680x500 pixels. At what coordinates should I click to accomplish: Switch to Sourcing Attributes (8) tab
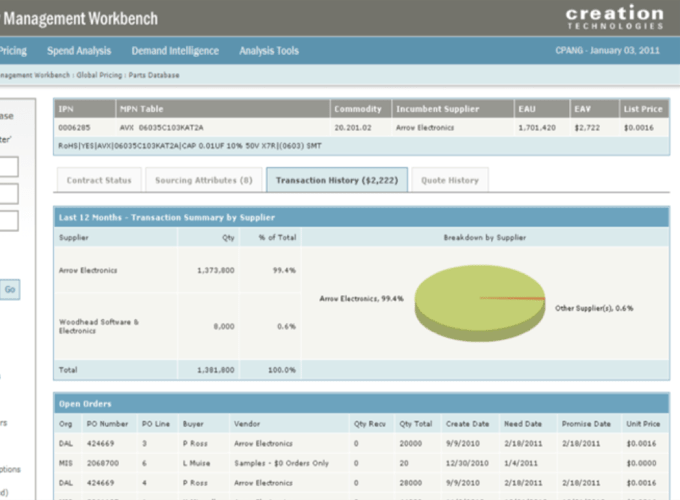[202, 180]
